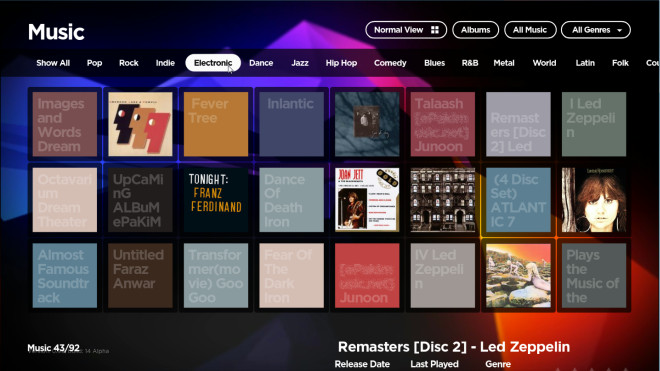Open the Untitled Faraz Anwar tile
The height and width of the screenshot is (371, 660).
point(140,275)
